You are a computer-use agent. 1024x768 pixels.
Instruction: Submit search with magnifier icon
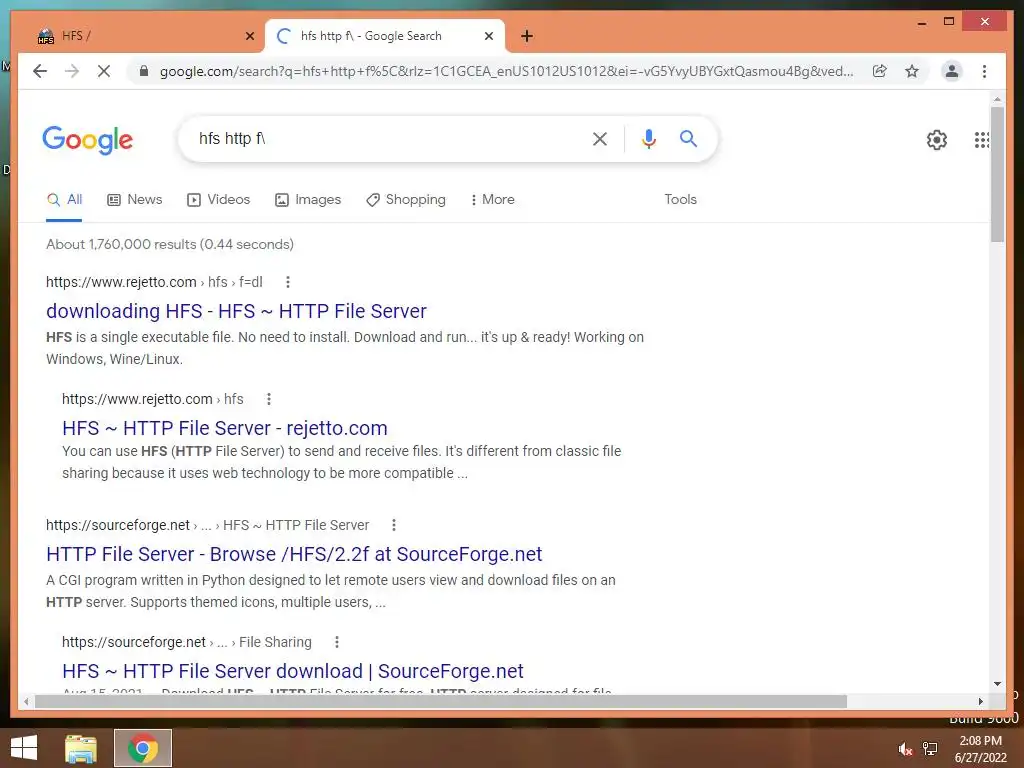tap(688, 138)
